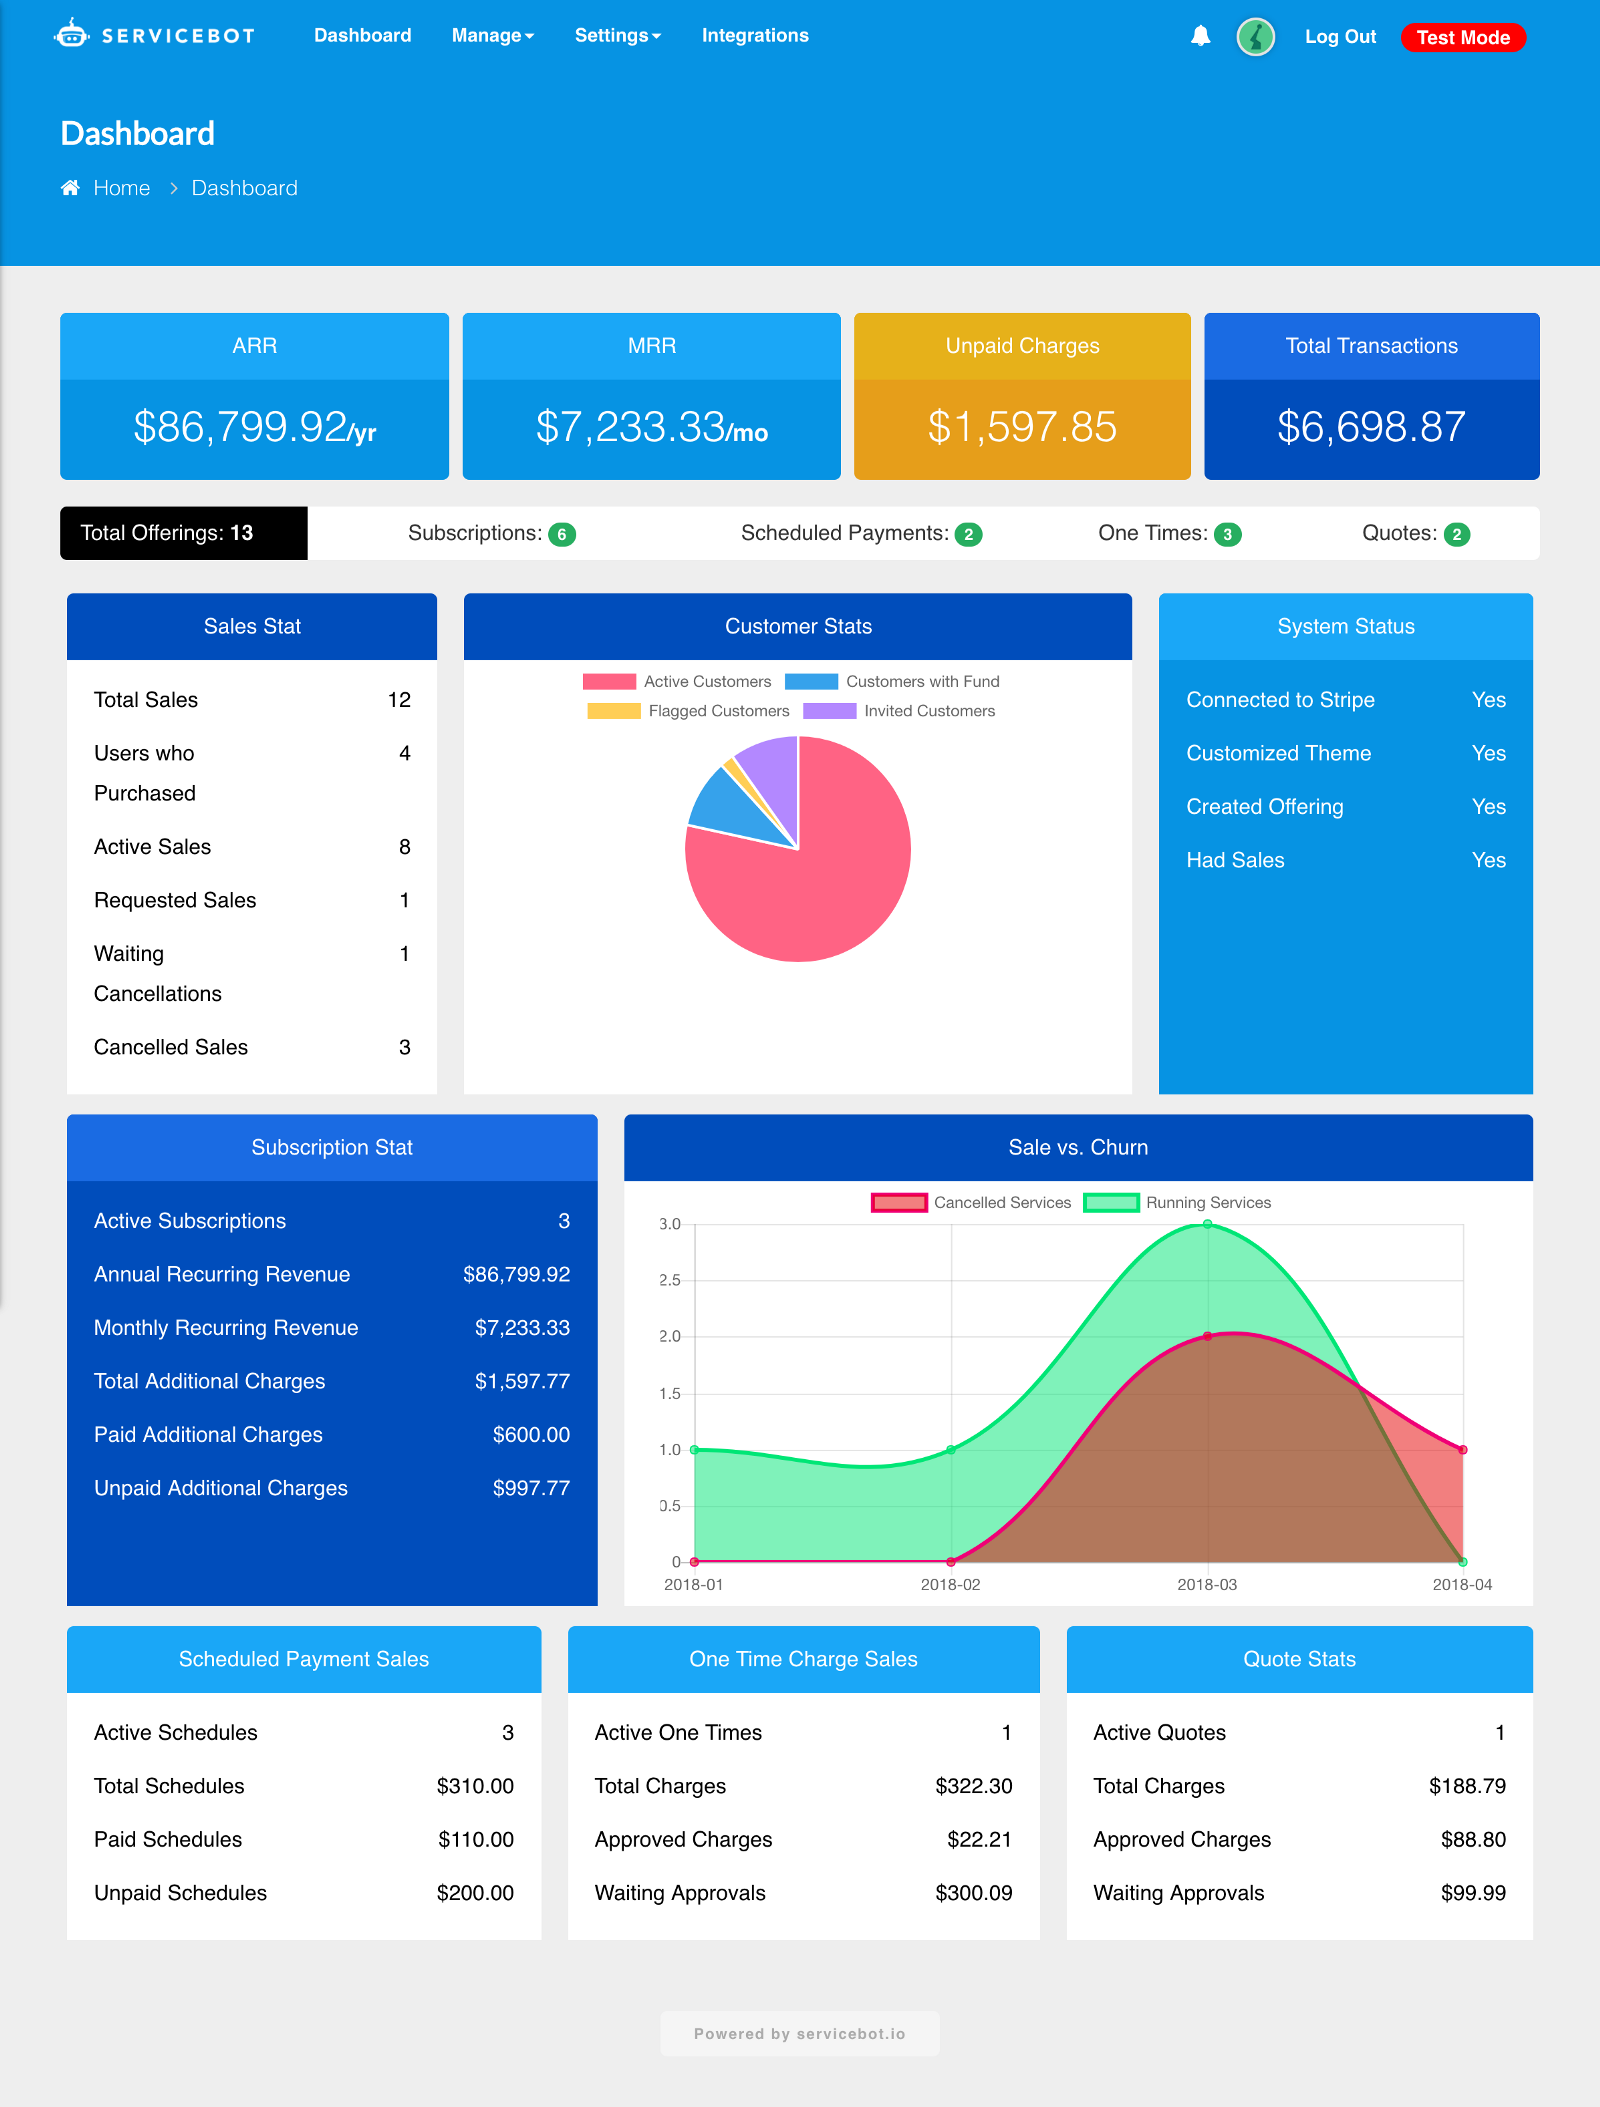Screen dimensions: 1600x2107
Task: Click the Created Offering status row
Action: (1346, 807)
